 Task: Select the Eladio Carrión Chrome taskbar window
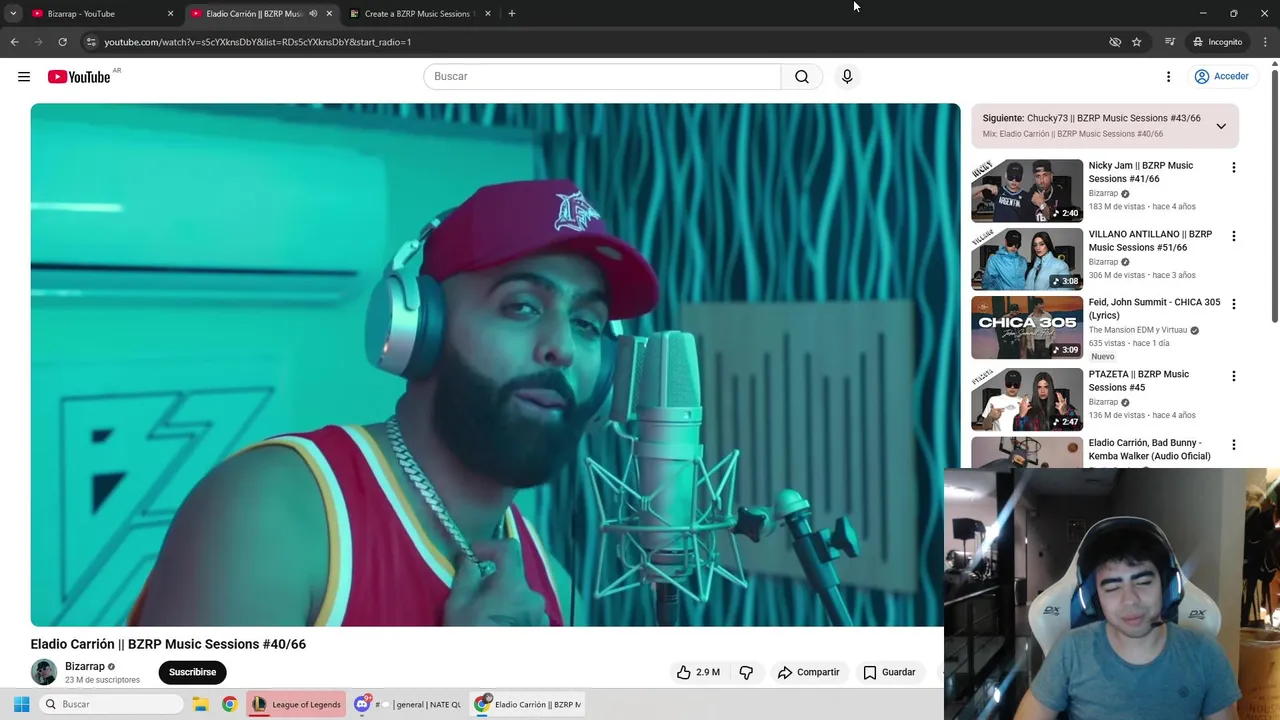528,704
